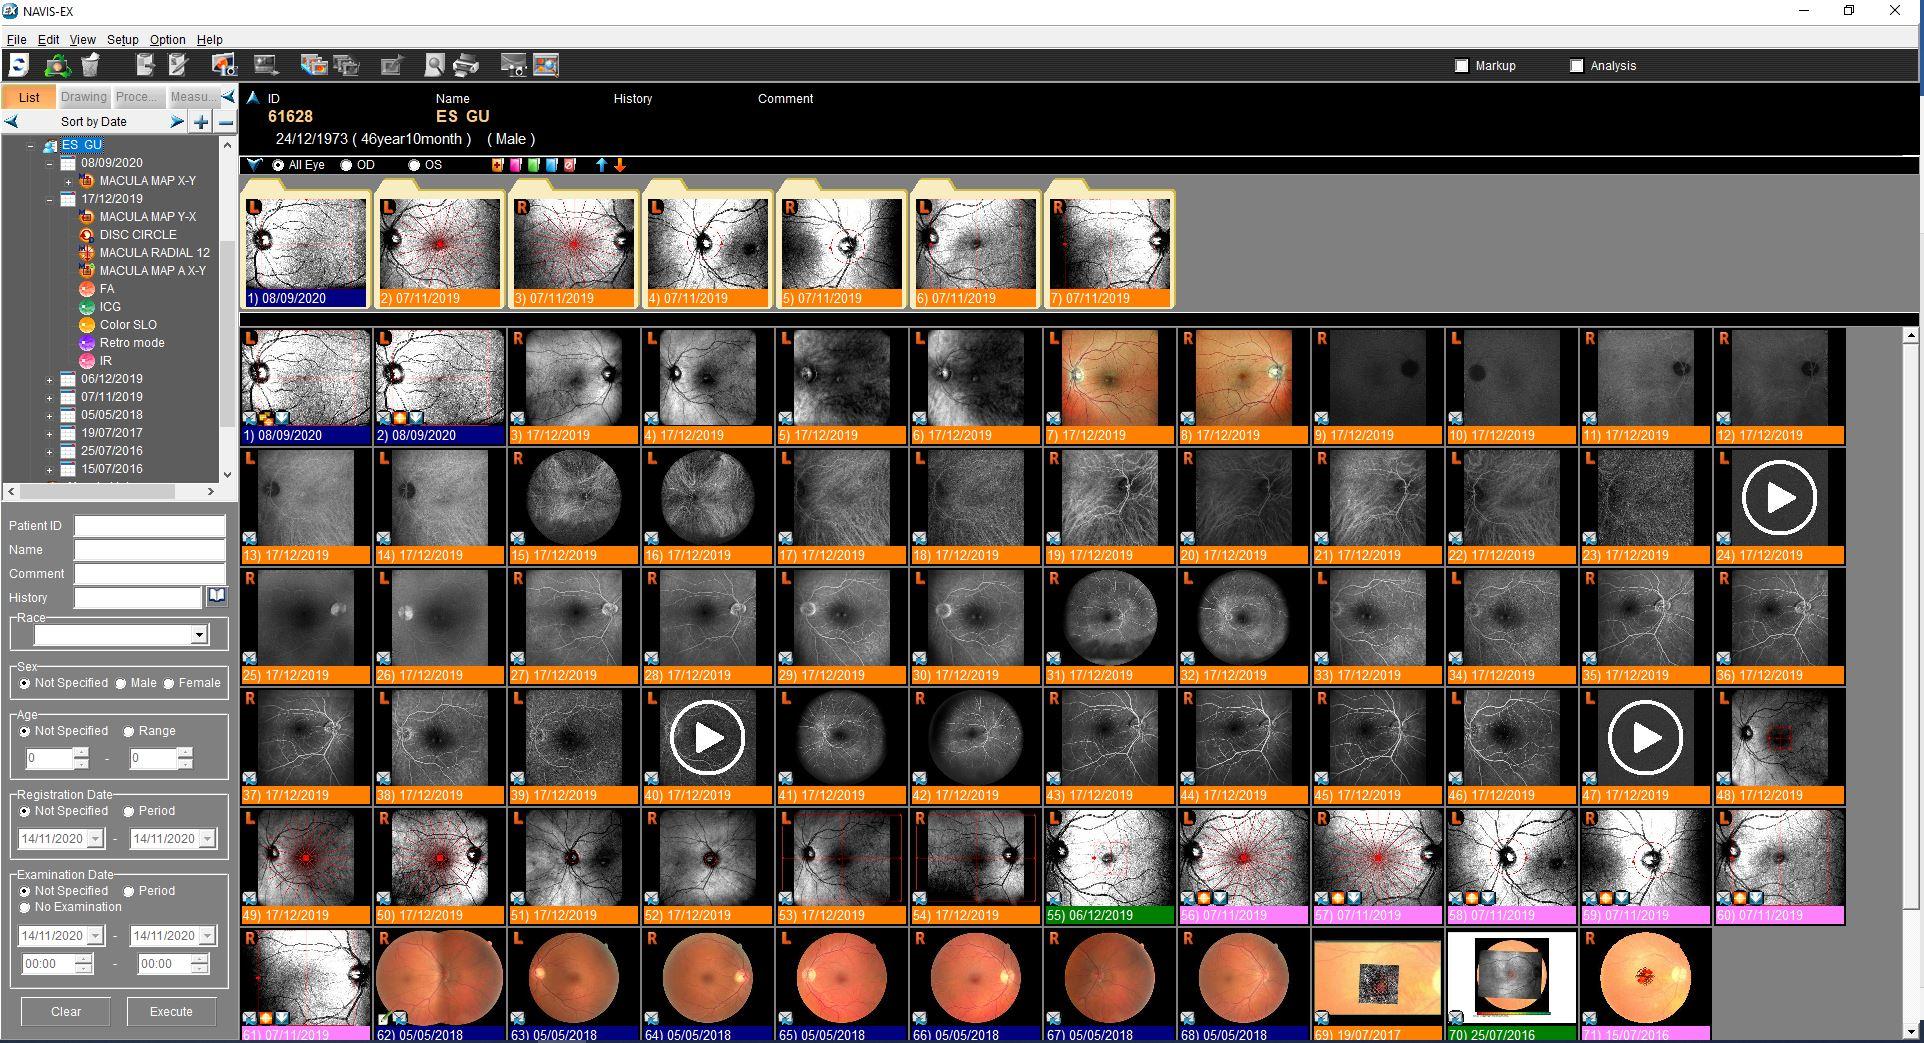1924x1043 pixels.
Task: Click the plus button beside Sort by Date
Action: click(x=202, y=122)
